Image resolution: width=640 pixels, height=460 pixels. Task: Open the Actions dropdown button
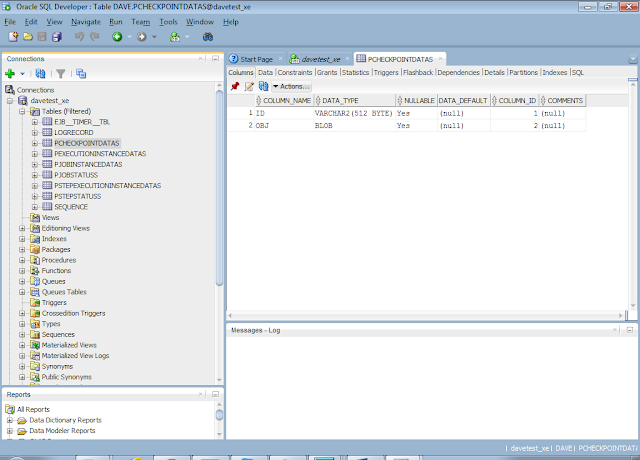tap(291, 86)
